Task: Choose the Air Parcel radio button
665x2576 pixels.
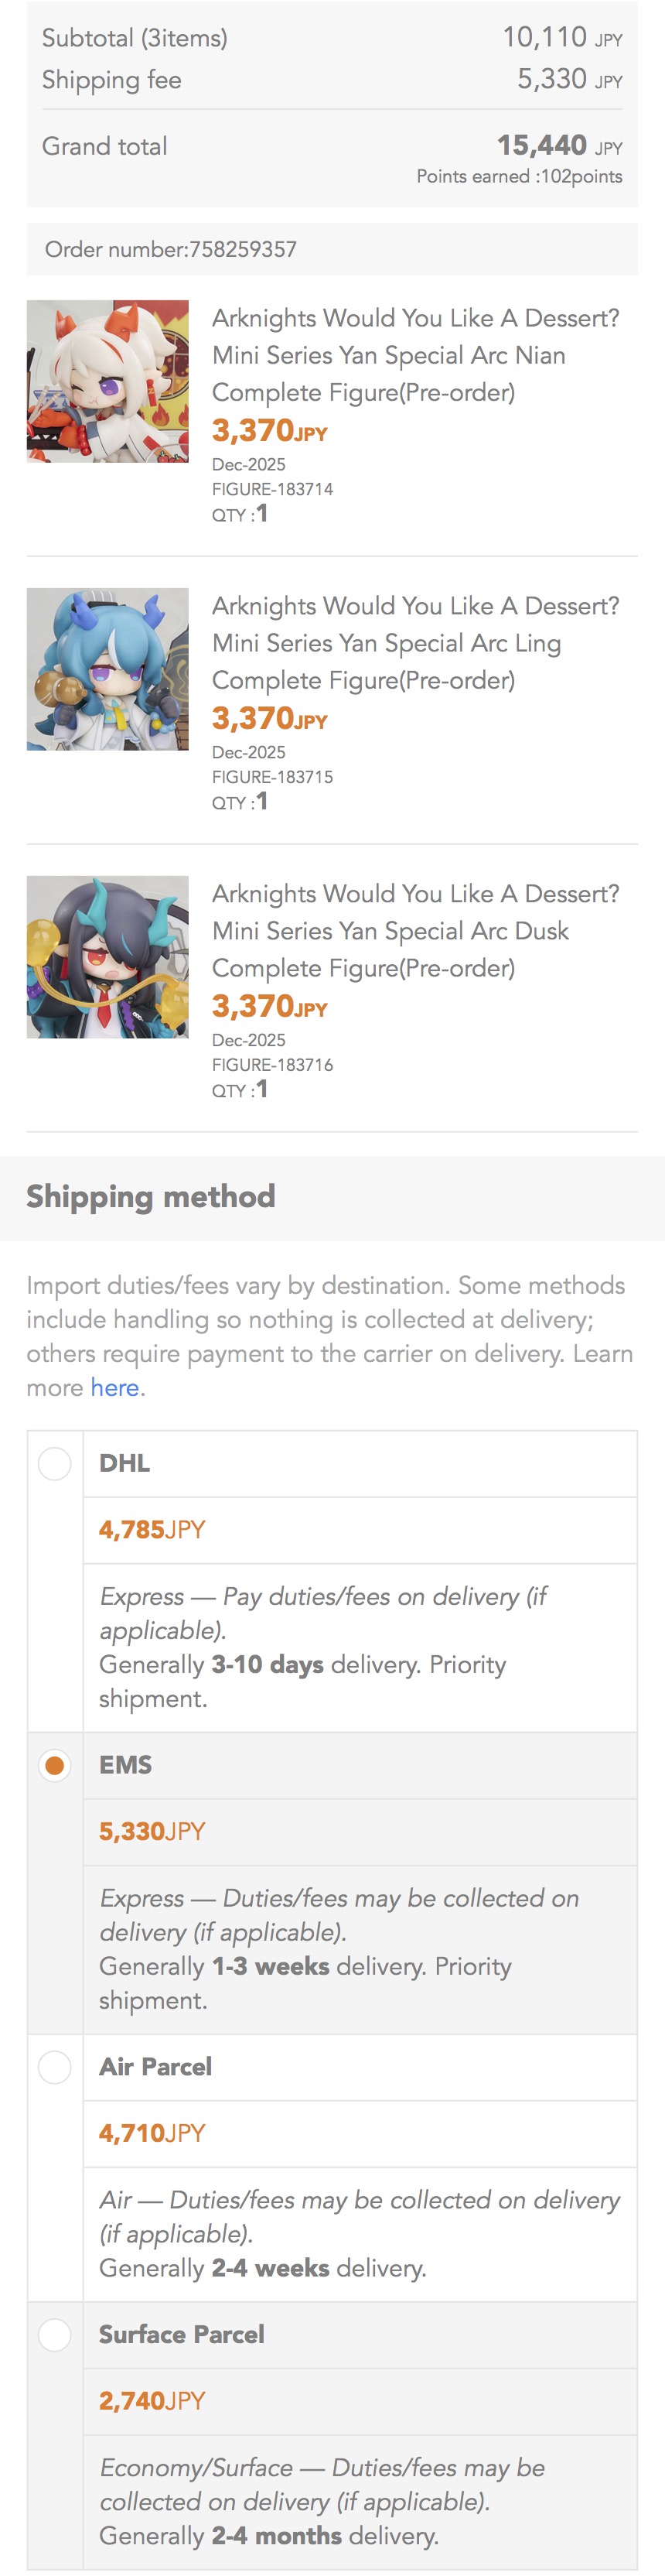Action: pyautogui.click(x=54, y=2067)
